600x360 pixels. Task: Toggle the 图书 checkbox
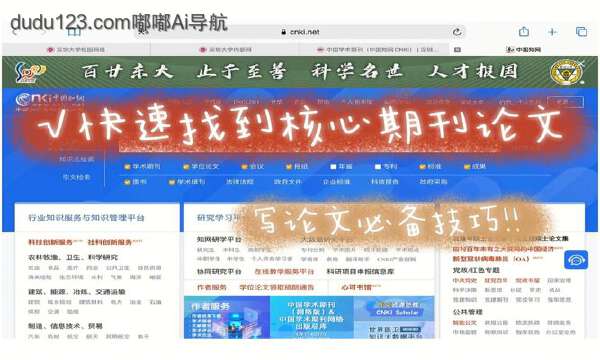(x=127, y=182)
